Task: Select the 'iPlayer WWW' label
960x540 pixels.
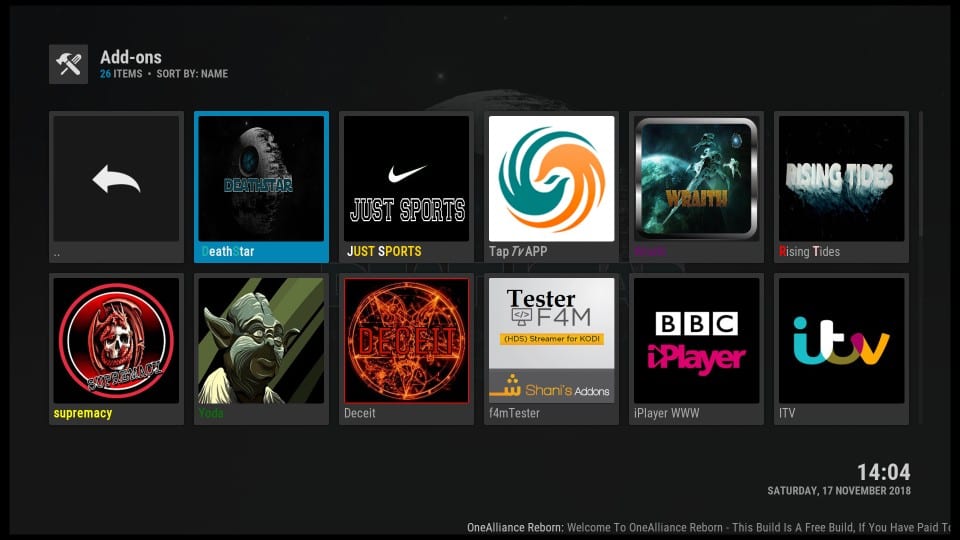Action: point(666,413)
